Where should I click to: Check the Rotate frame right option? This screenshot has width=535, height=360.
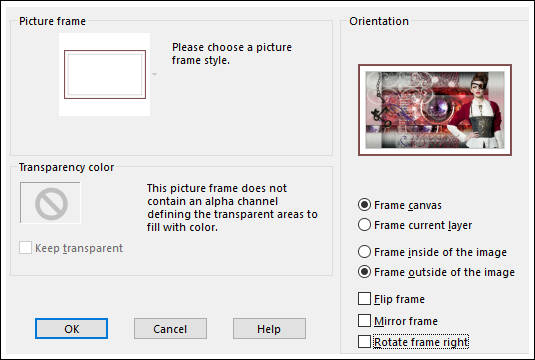point(364,342)
